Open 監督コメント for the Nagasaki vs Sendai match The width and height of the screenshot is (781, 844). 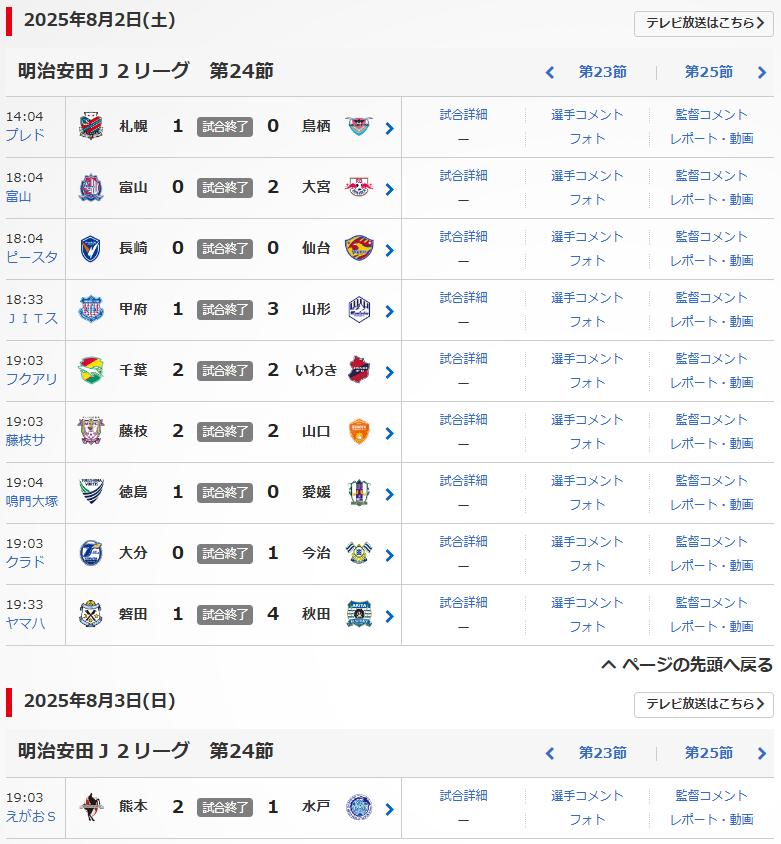pos(711,237)
